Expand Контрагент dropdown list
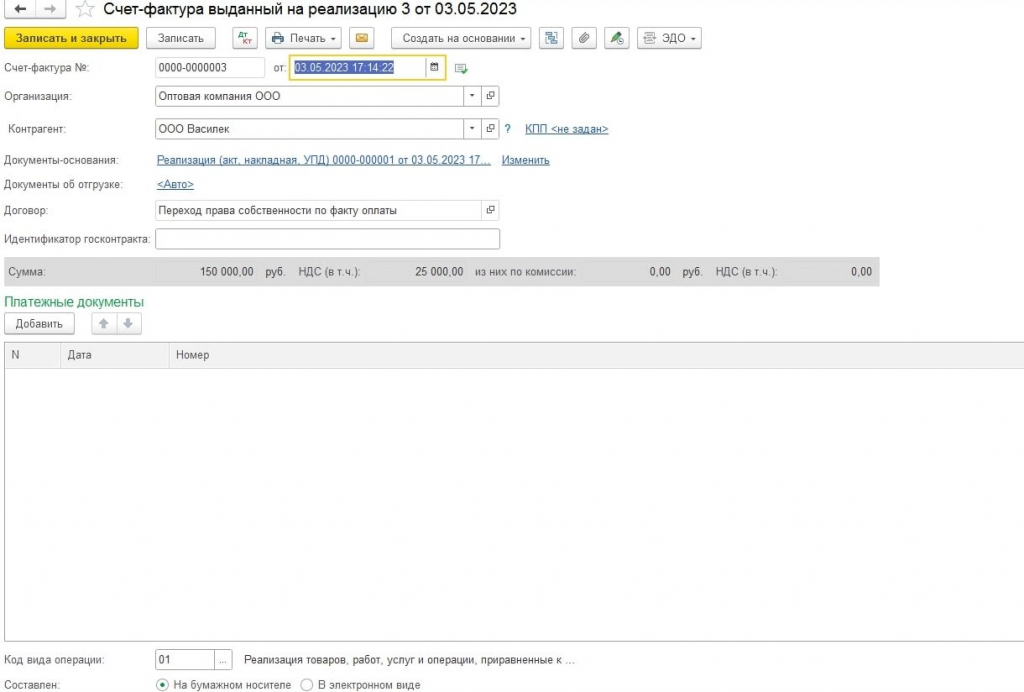The width and height of the screenshot is (1024, 692). (472, 129)
